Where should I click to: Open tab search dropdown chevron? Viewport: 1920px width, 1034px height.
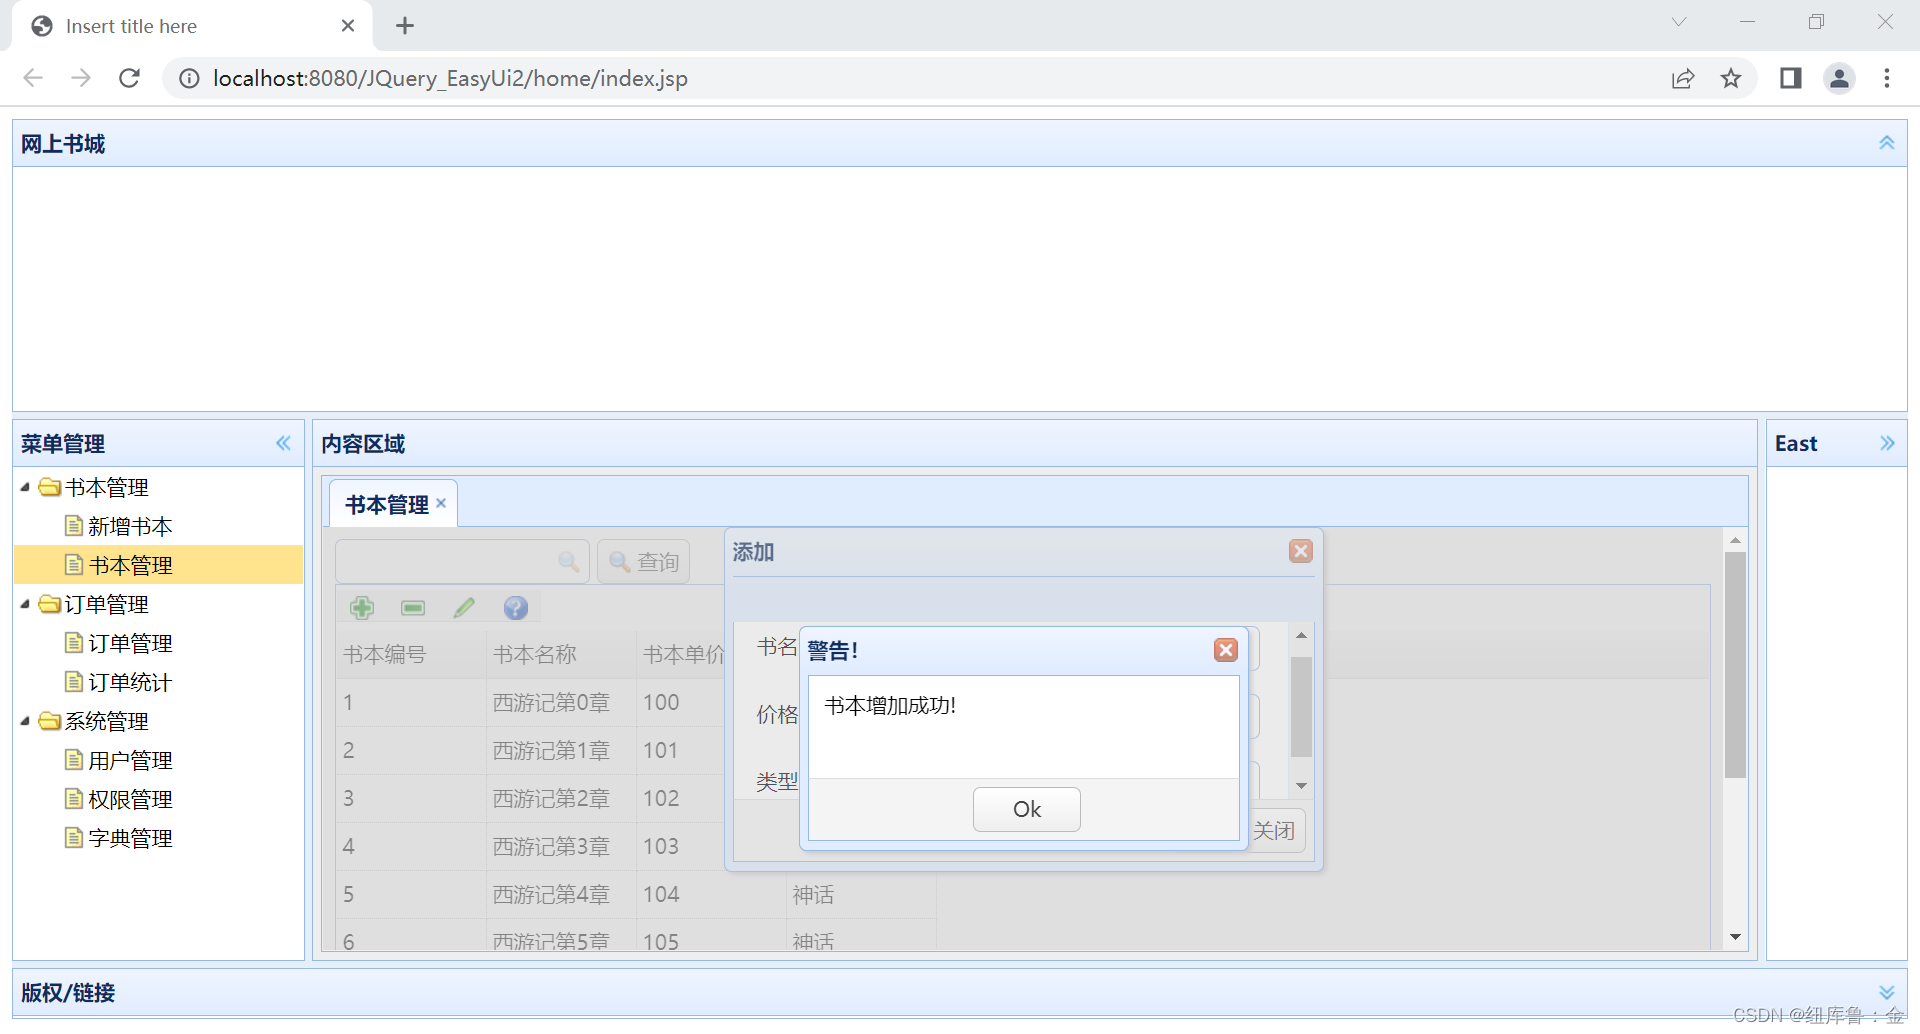tap(1679, 22)
